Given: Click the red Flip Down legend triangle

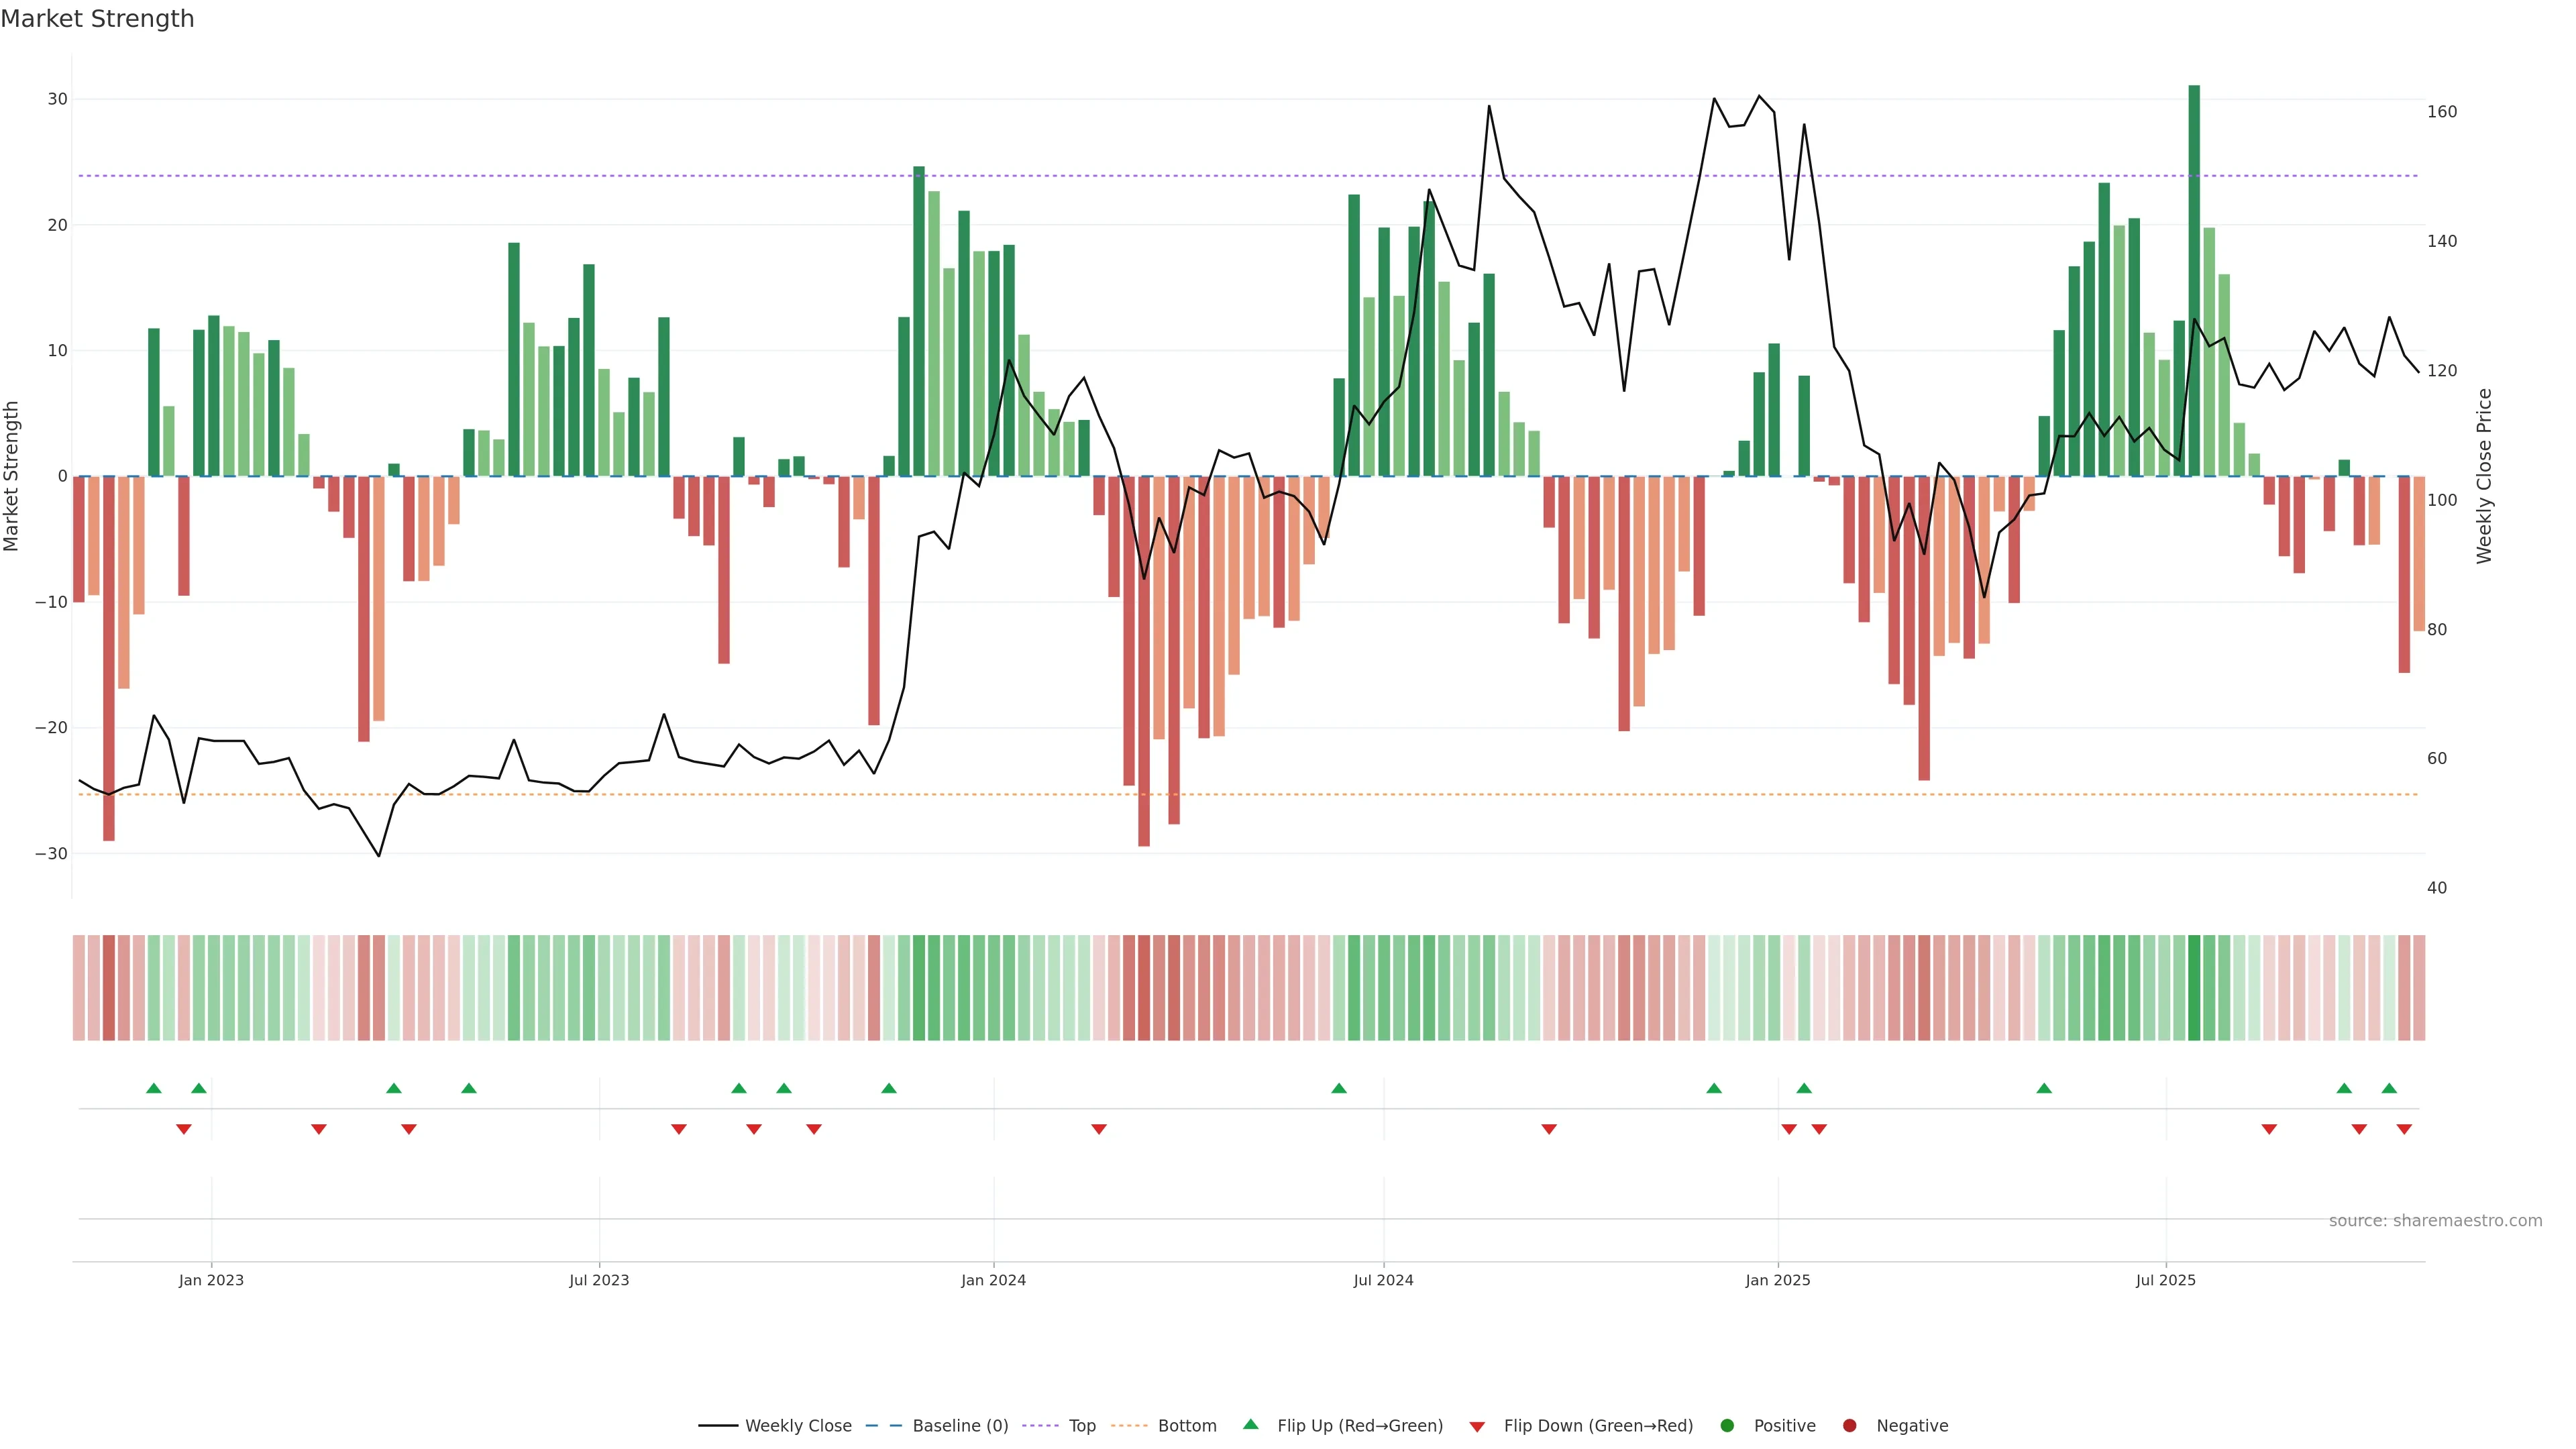Looking at the screenshot, I should (x=1477, y=1427).
